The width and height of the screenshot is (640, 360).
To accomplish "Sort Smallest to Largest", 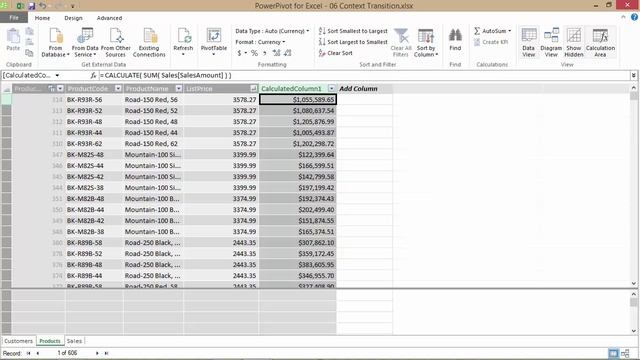I will point(353,31).
